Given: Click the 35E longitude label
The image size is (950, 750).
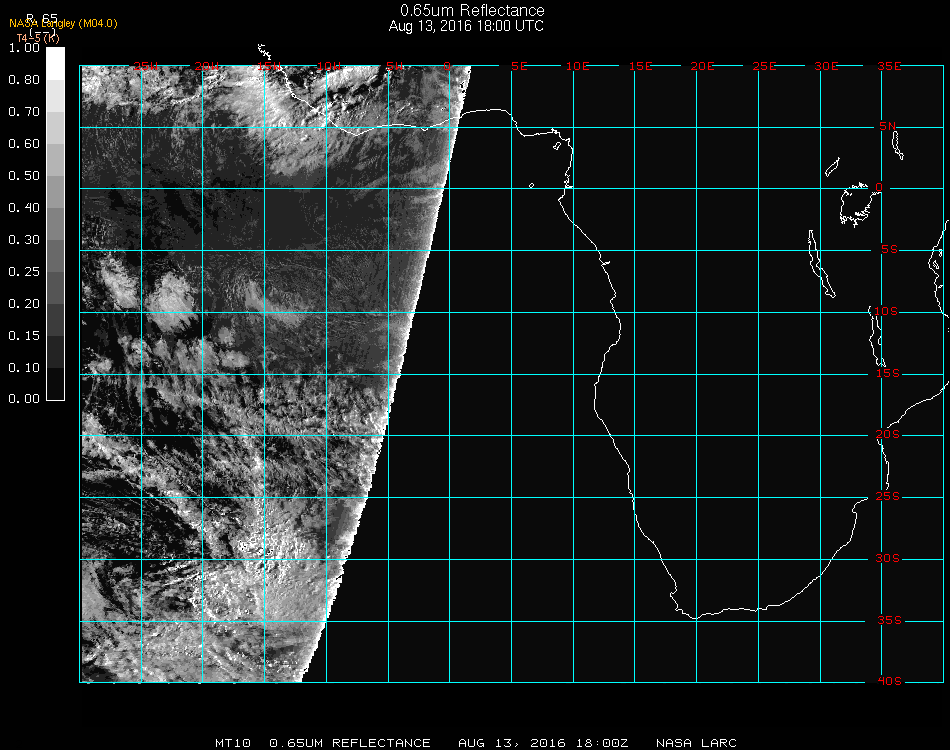Looking at the screenshot, I should pos(890,66).
